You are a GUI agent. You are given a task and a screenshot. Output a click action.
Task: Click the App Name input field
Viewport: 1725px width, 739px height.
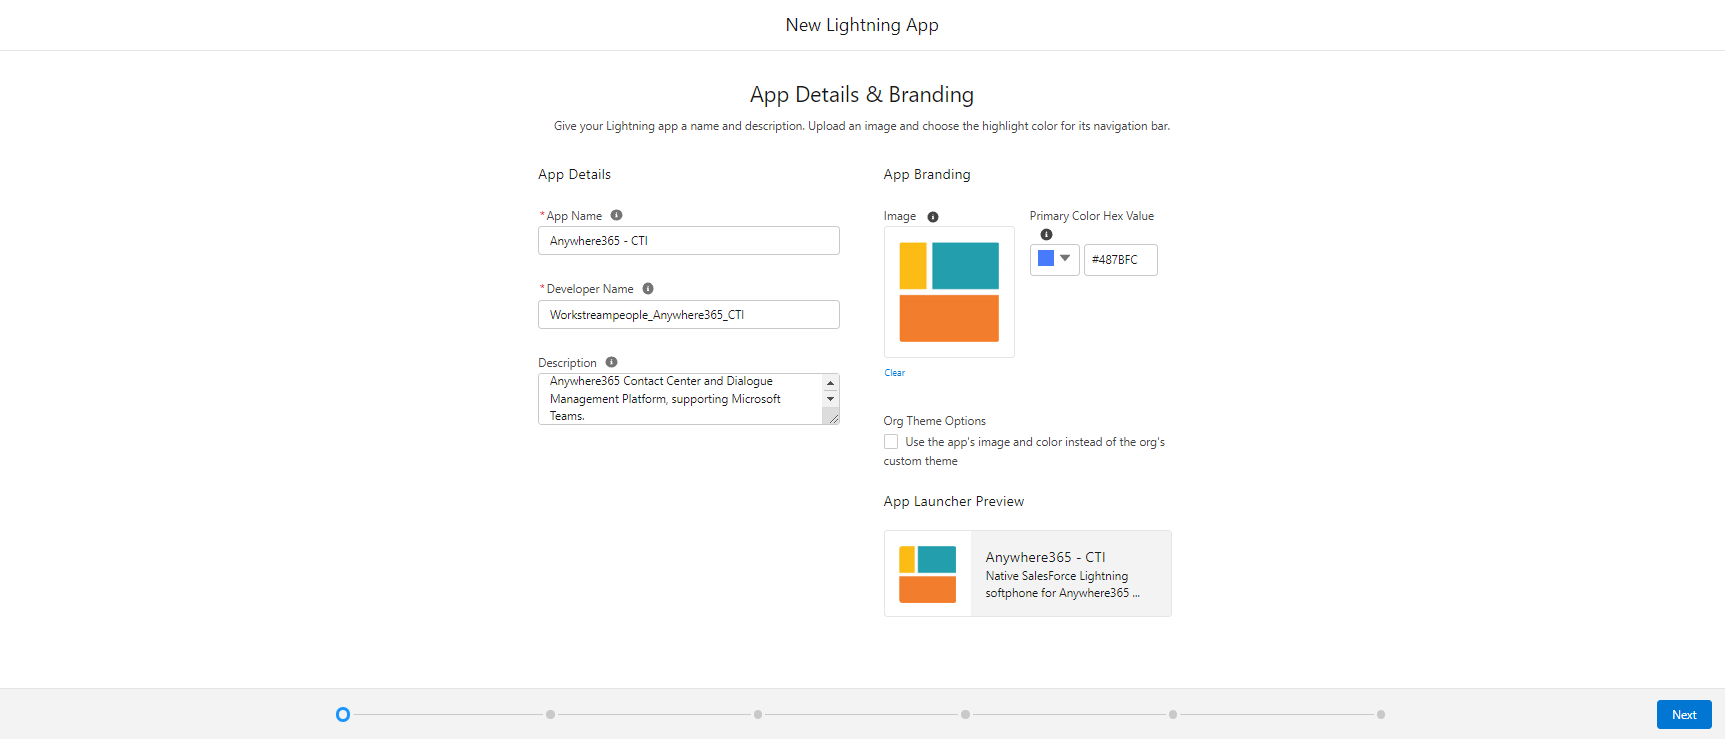click(x=688, y=241)
